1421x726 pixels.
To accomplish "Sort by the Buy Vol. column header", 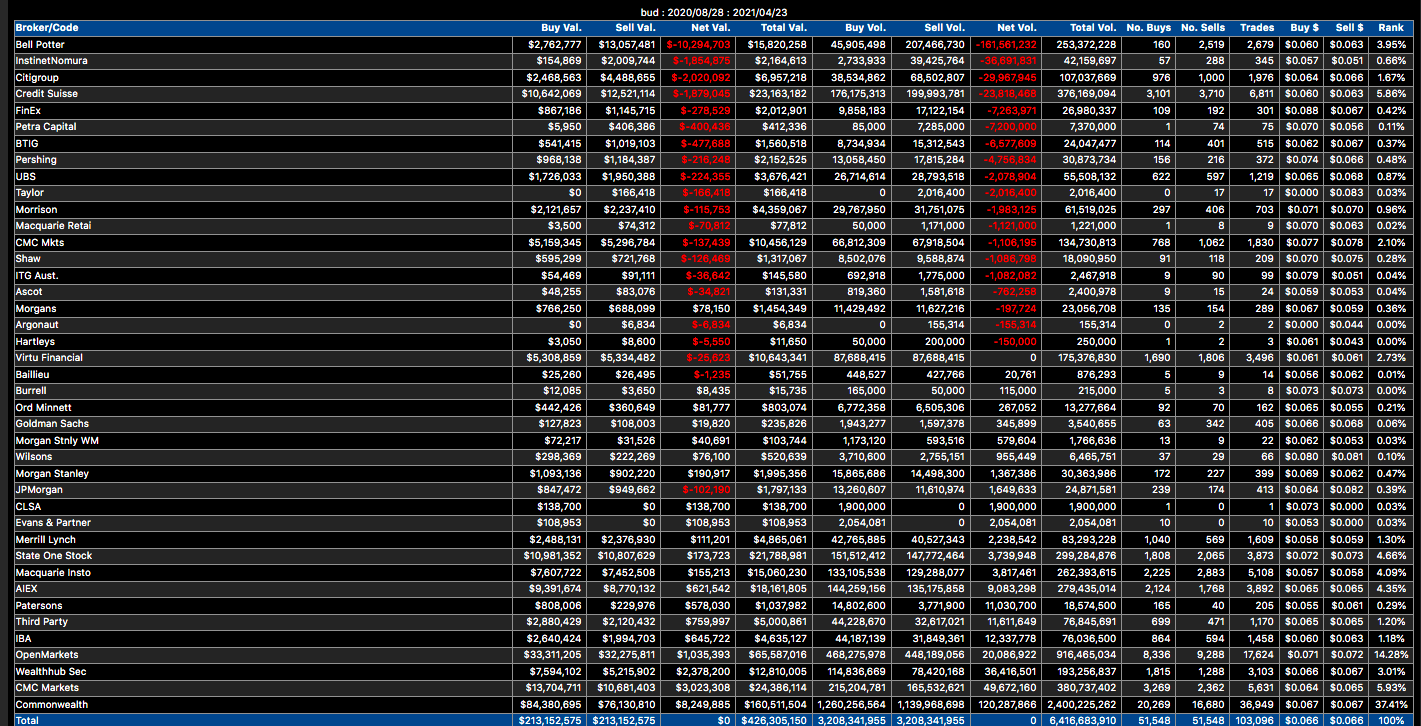I will tap(866, 28).
